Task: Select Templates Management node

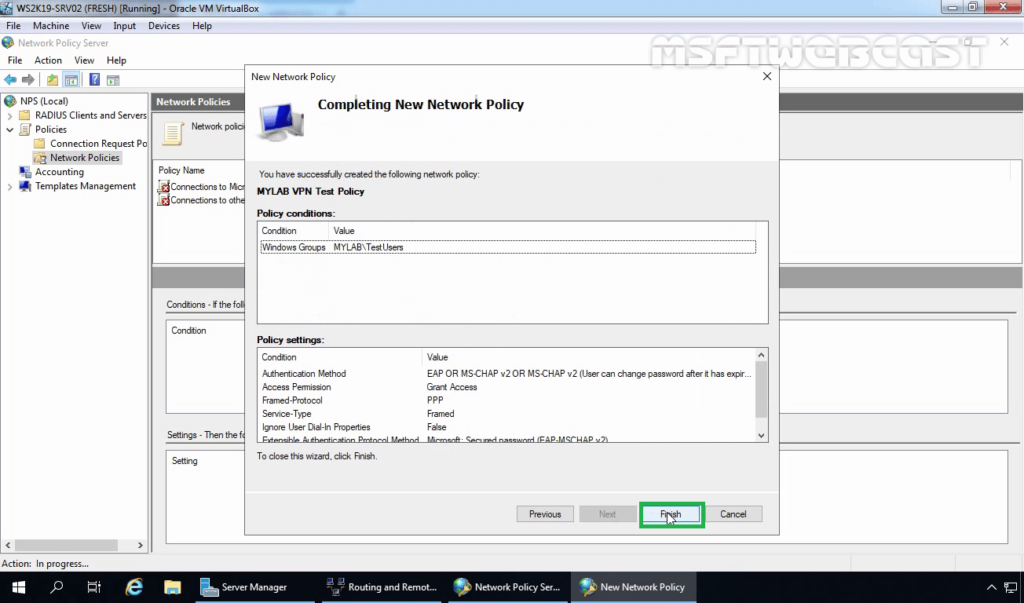Action: click(x=85, y=186)
